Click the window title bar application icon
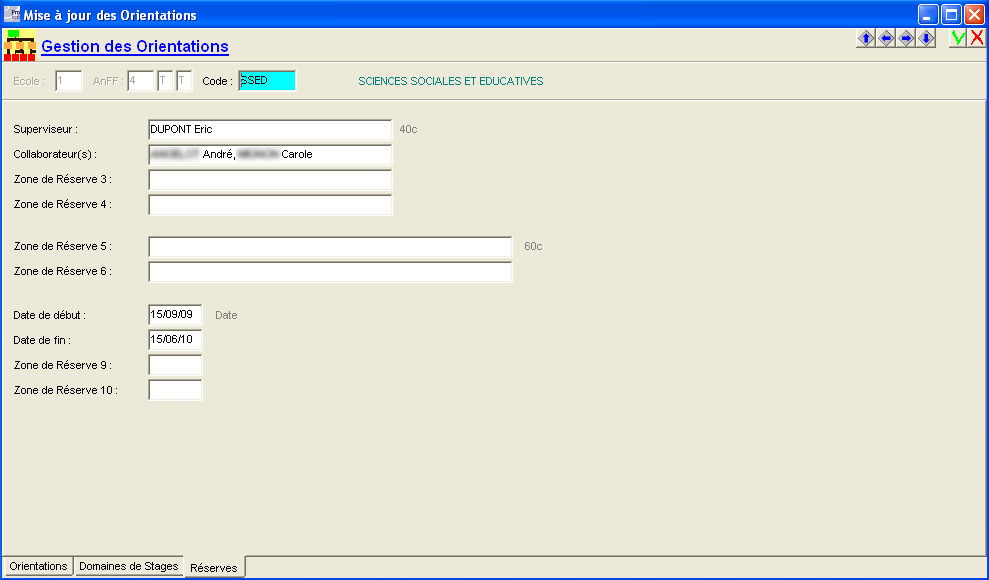The width and height of the screenshot is (989, 580). pos(12,15)
